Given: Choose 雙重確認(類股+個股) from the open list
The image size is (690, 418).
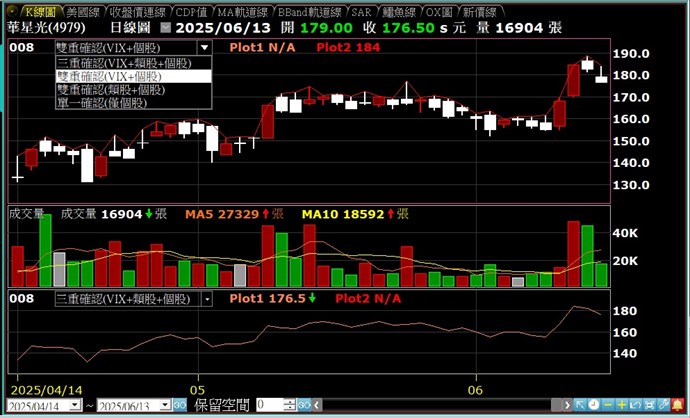Looking at the screenshot, I should pyautogui.click(x=110, y=89).
